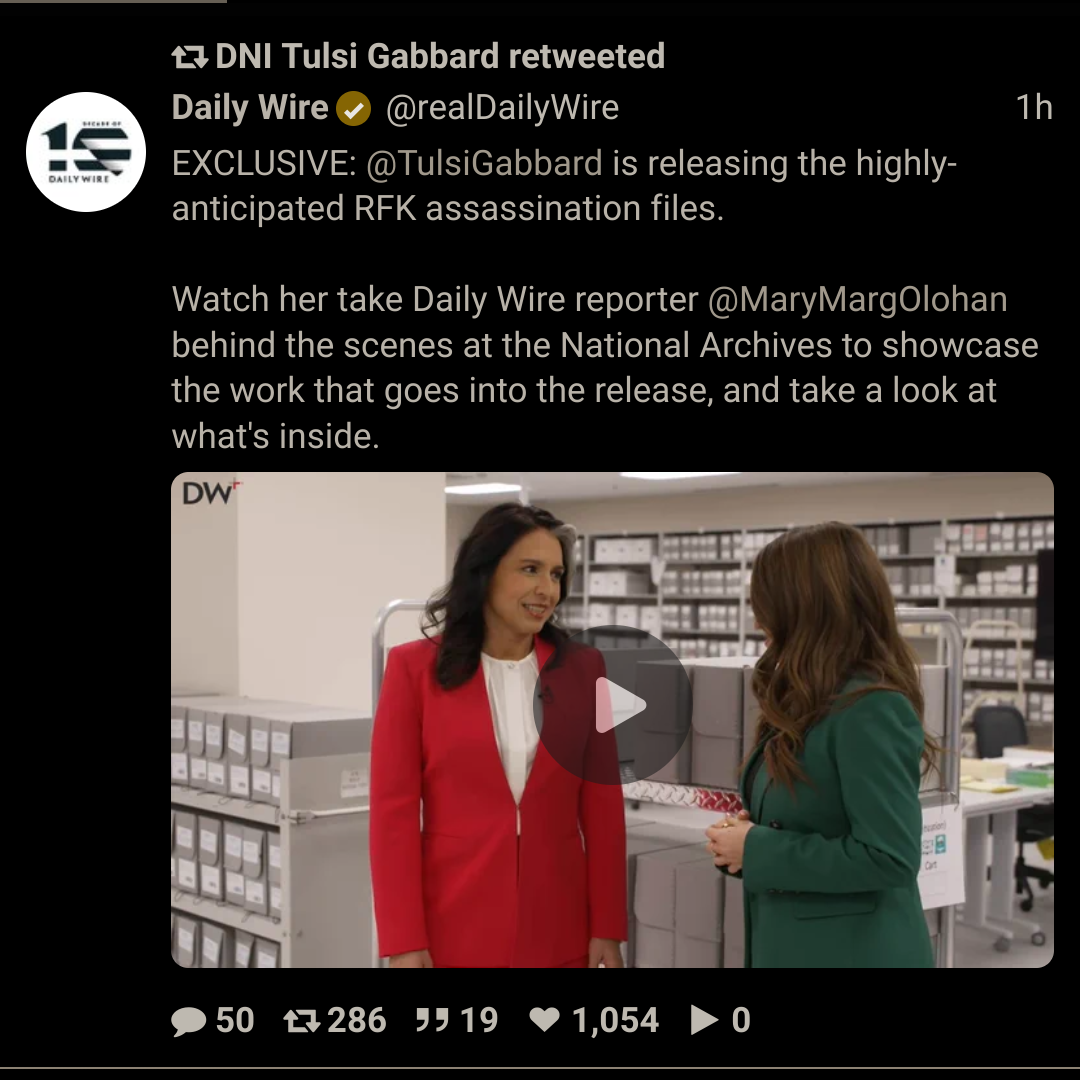The height and width of the screenshot is (1080, 1080).
Task: Click the video views triangle icon
Action: (704, 1020)
